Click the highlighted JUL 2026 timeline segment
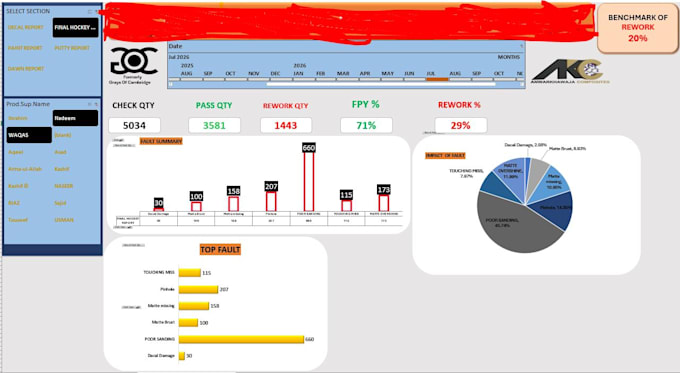The image size is (680, 373). pos(437,79)
